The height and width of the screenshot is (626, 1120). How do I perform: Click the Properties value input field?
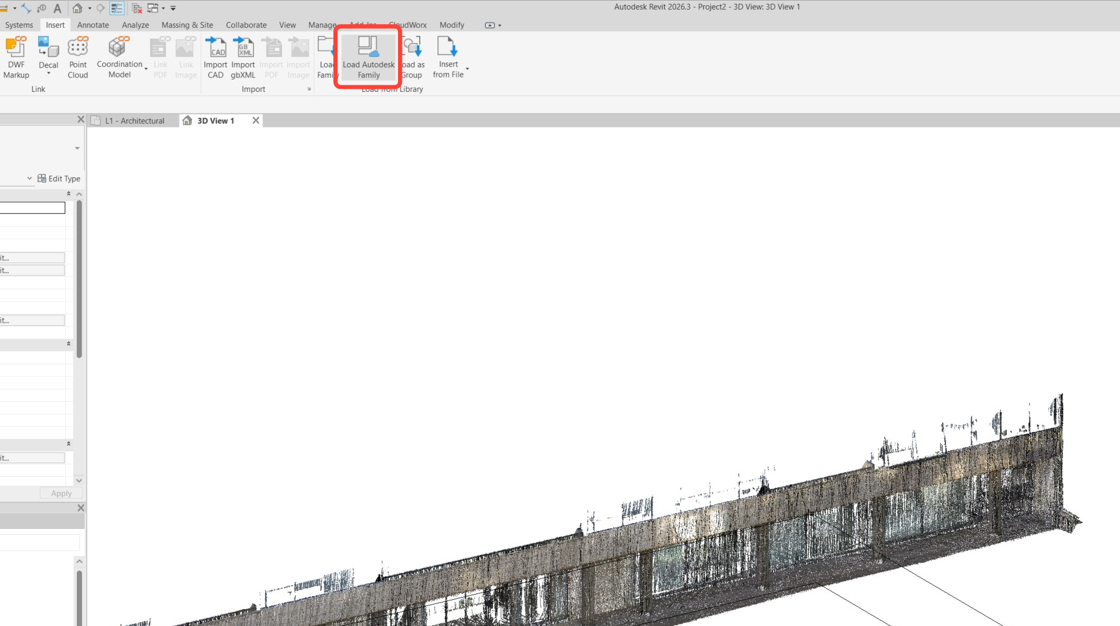(x=32, y=208)
